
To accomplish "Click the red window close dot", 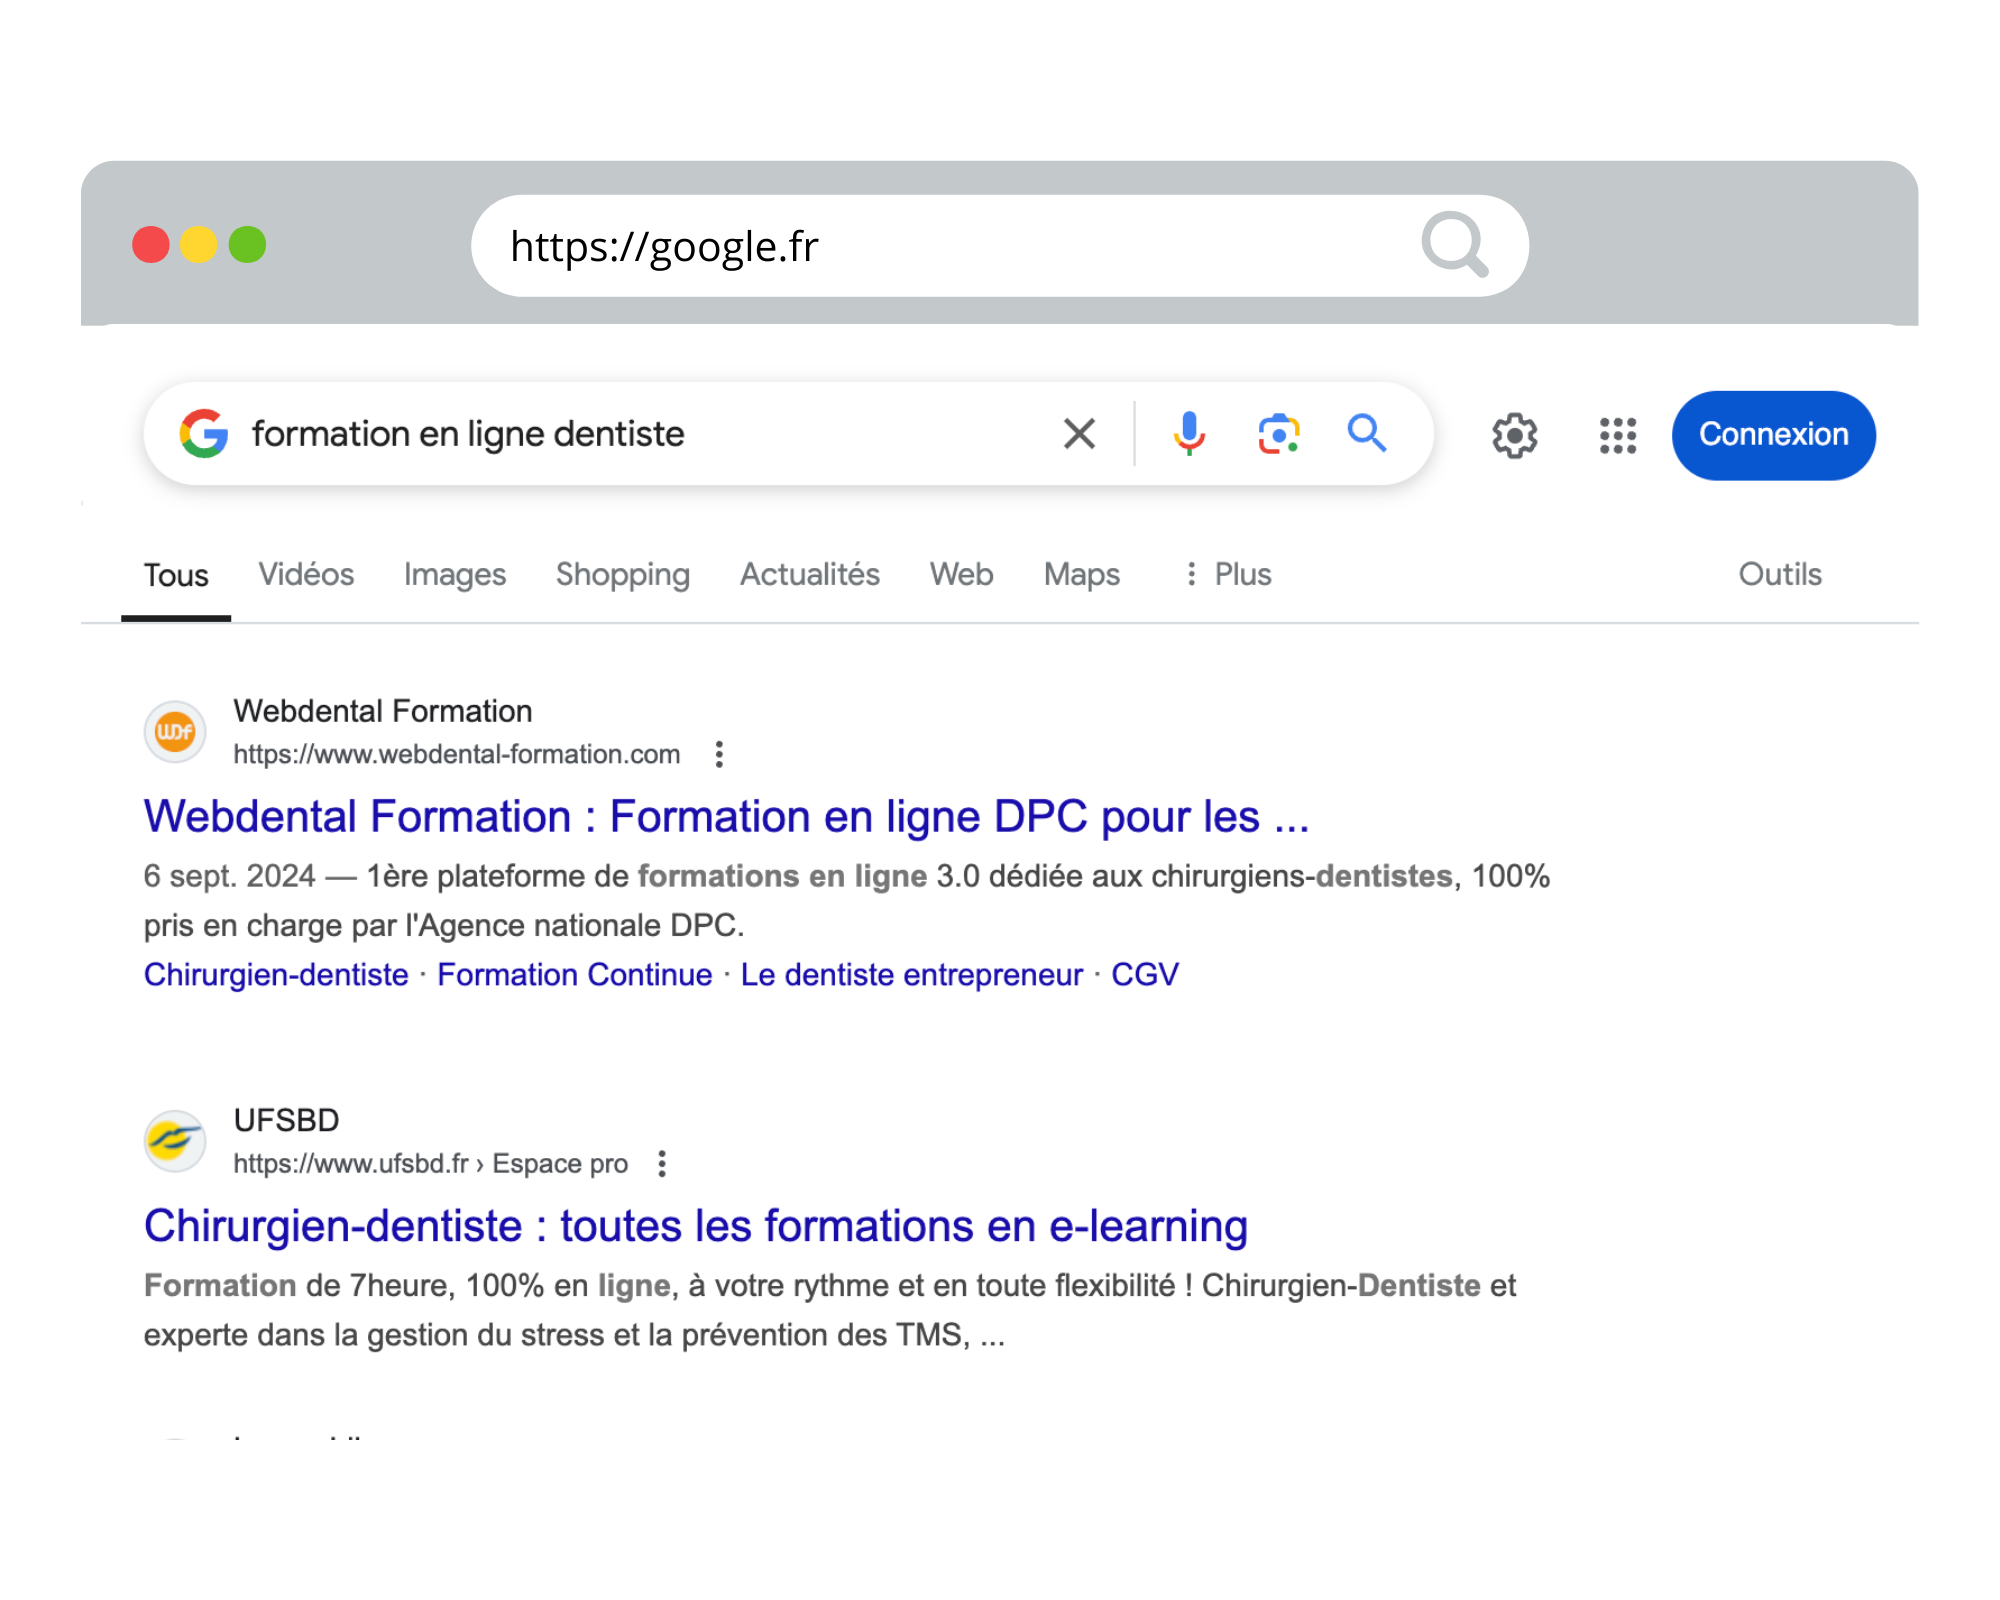I will click(x=151, y=245).
